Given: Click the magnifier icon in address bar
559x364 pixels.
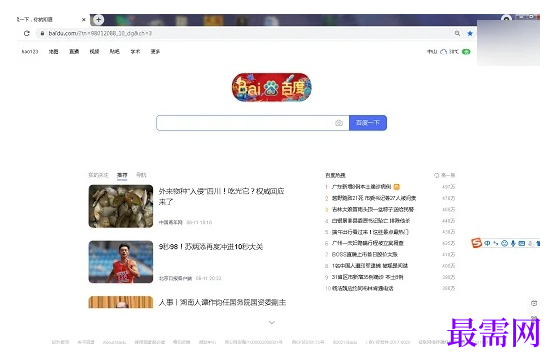Looking at the screenshot, I should pyautogui.click(x=457, y=33).
